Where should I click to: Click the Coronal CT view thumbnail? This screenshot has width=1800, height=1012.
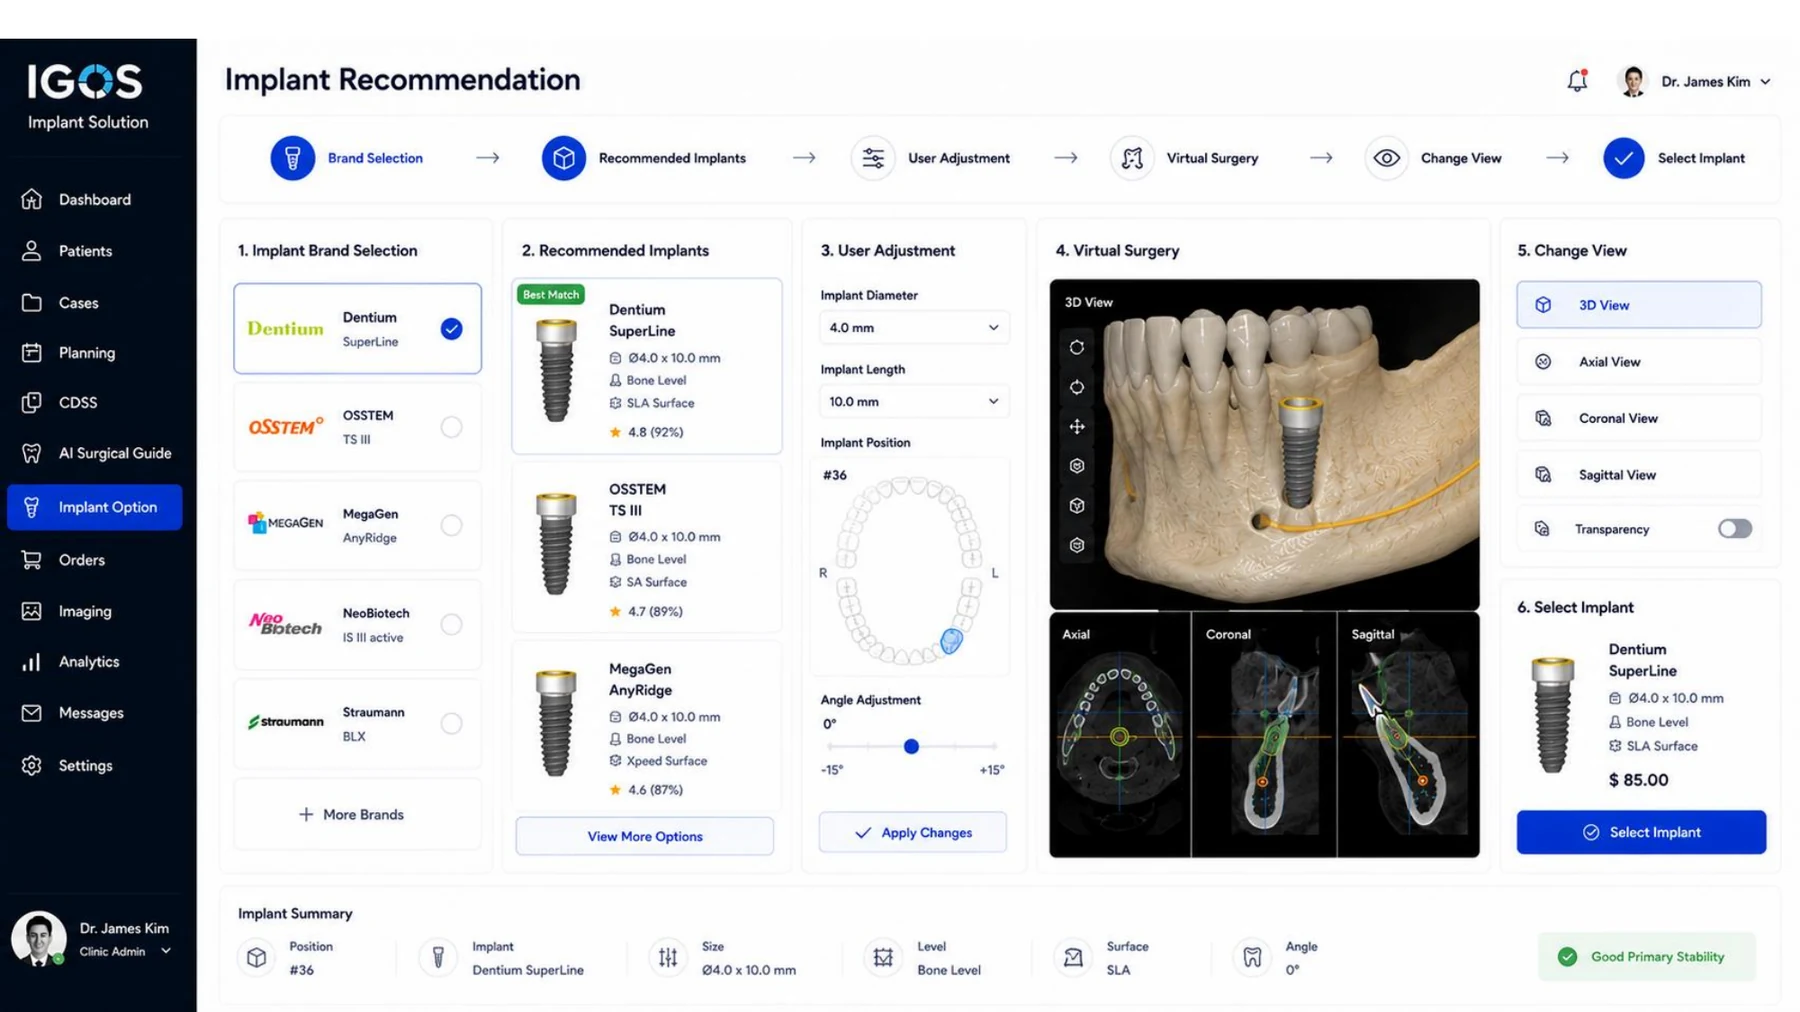click(1264, 735)
